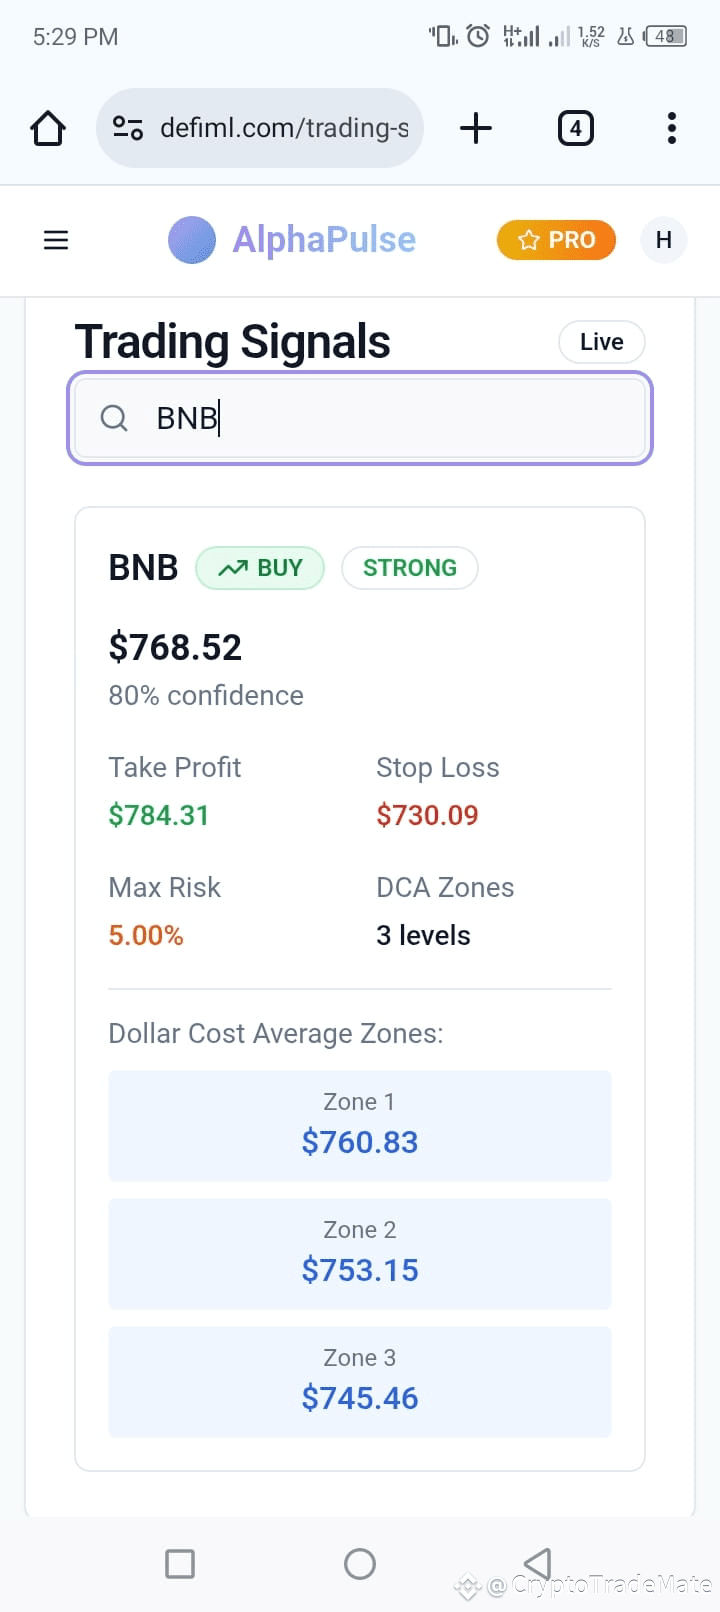Open the tab switcher showing 4 tabs
Viewport: 720px width, 1612px height.
click(575, 128)
